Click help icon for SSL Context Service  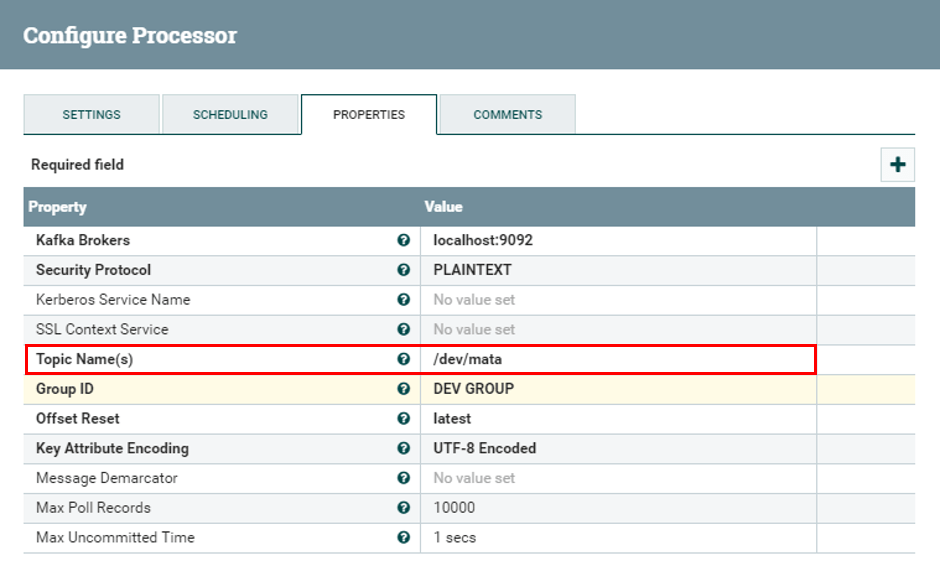(x=403, y=329)
